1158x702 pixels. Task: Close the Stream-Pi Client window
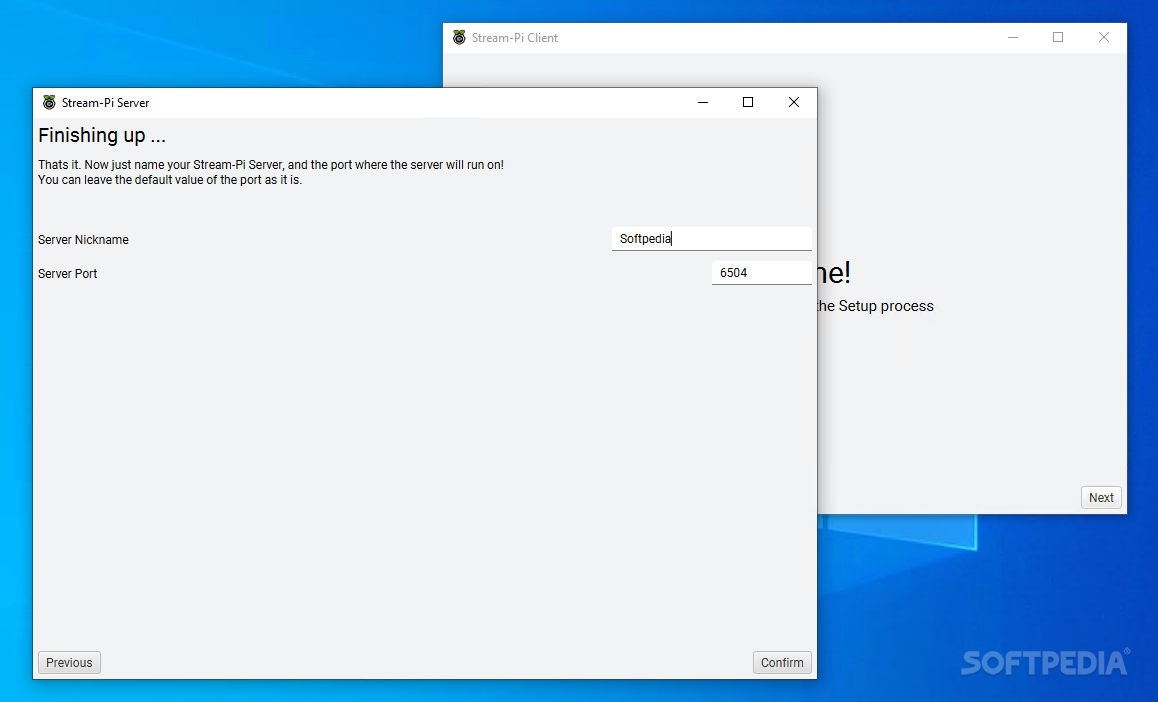point(1104,38)
